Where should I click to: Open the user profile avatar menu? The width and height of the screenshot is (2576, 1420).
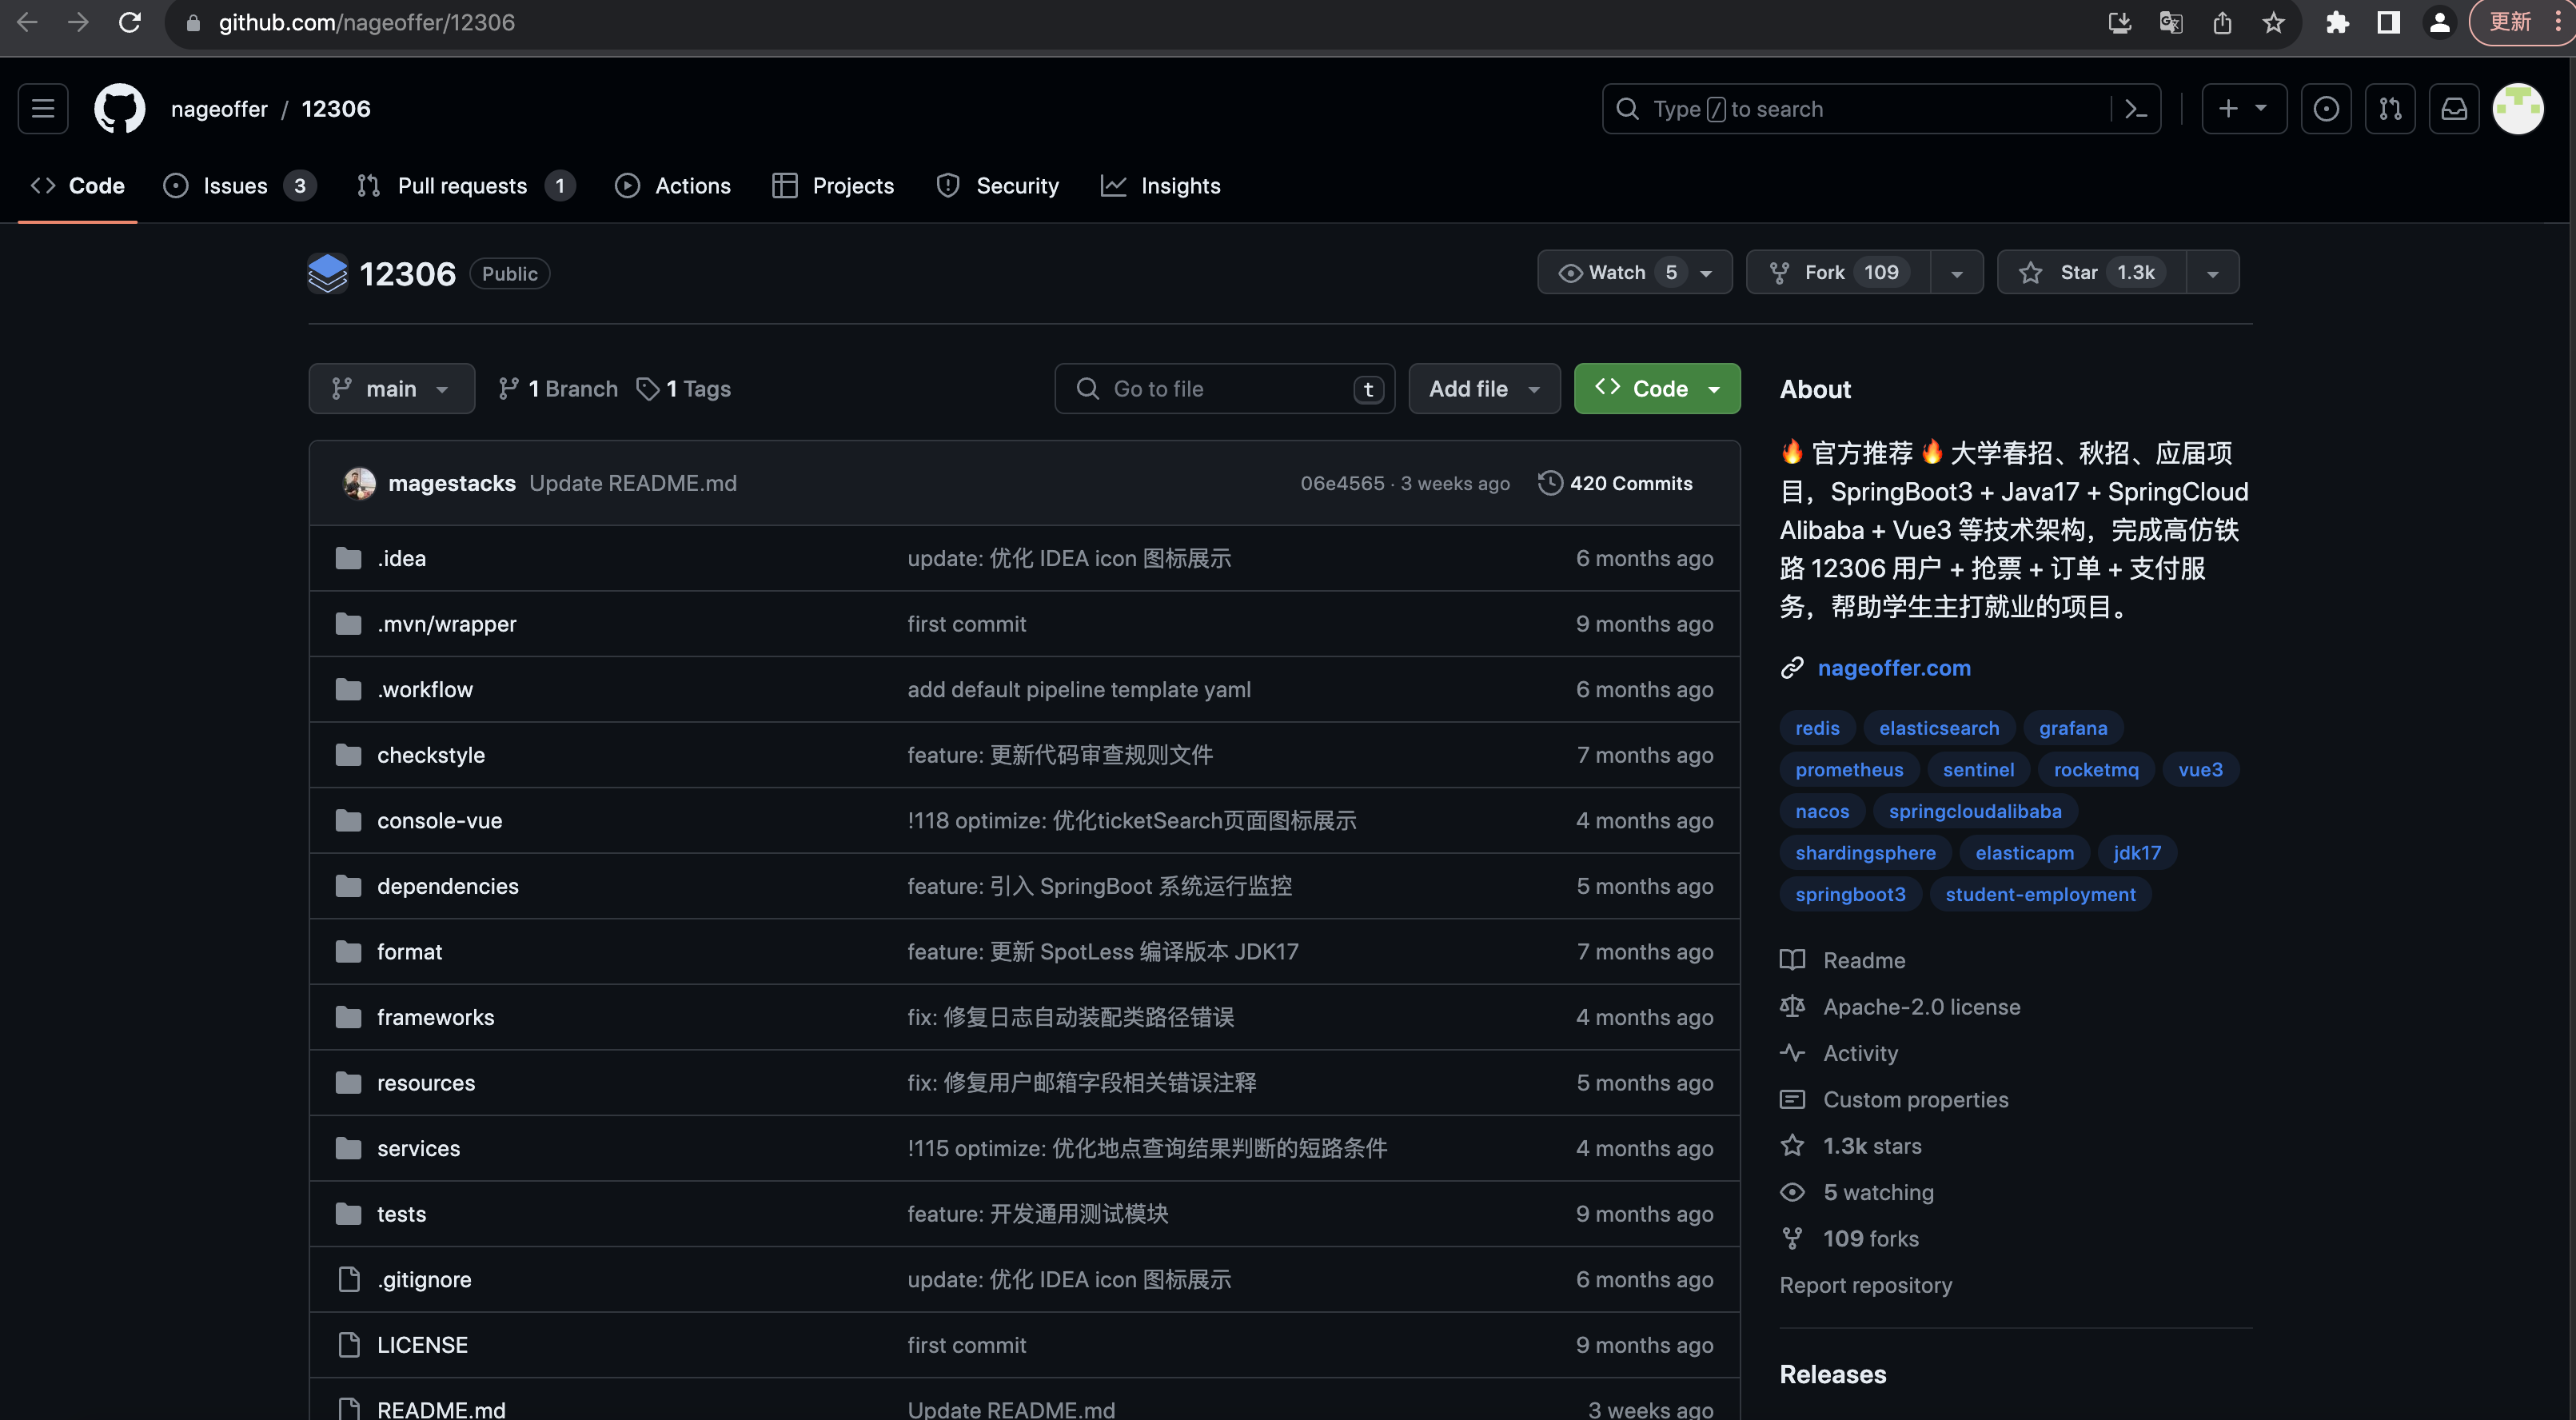[x=2518, y=108]
